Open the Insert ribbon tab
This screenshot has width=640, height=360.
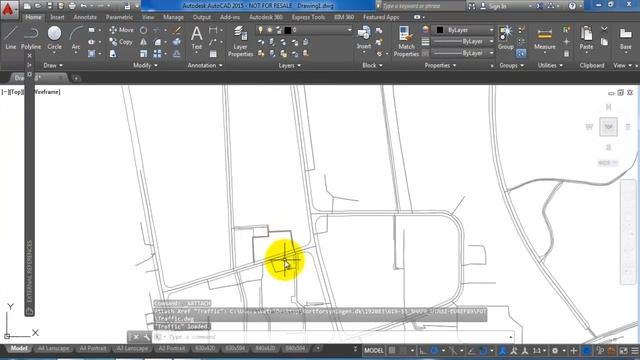(57, 17)
